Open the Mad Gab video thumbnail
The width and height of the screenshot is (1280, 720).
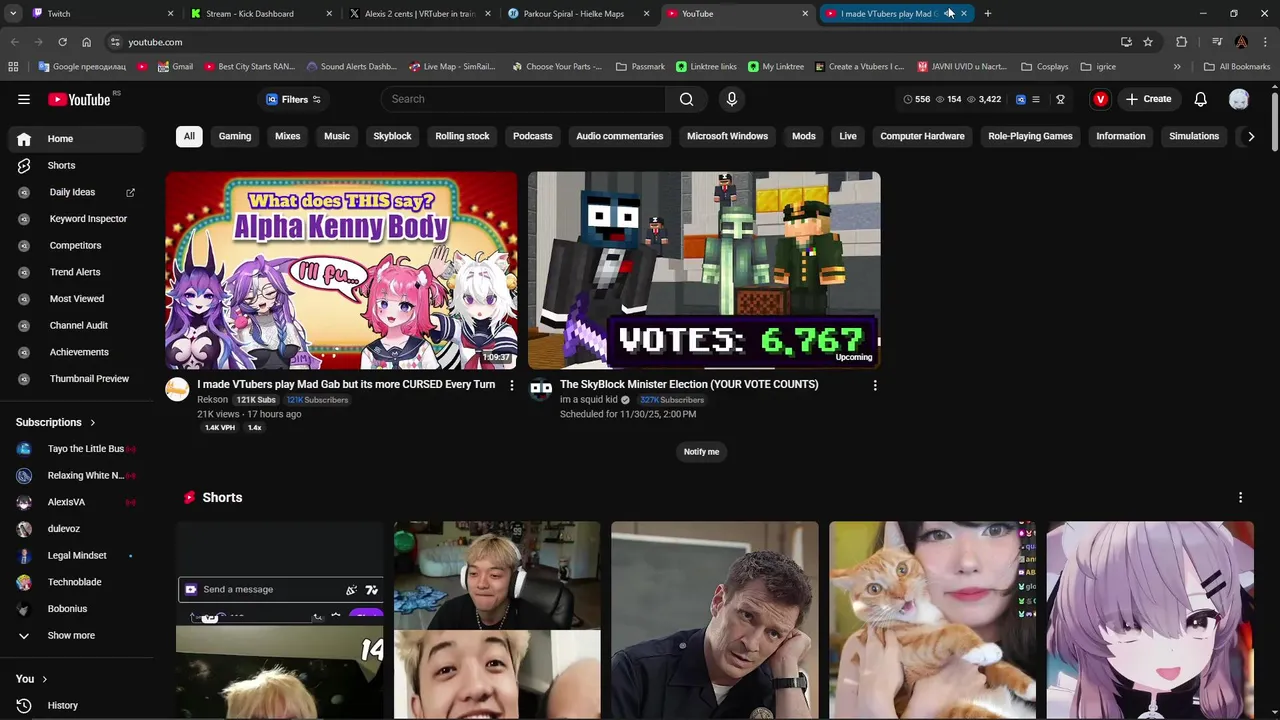(341, 270)
